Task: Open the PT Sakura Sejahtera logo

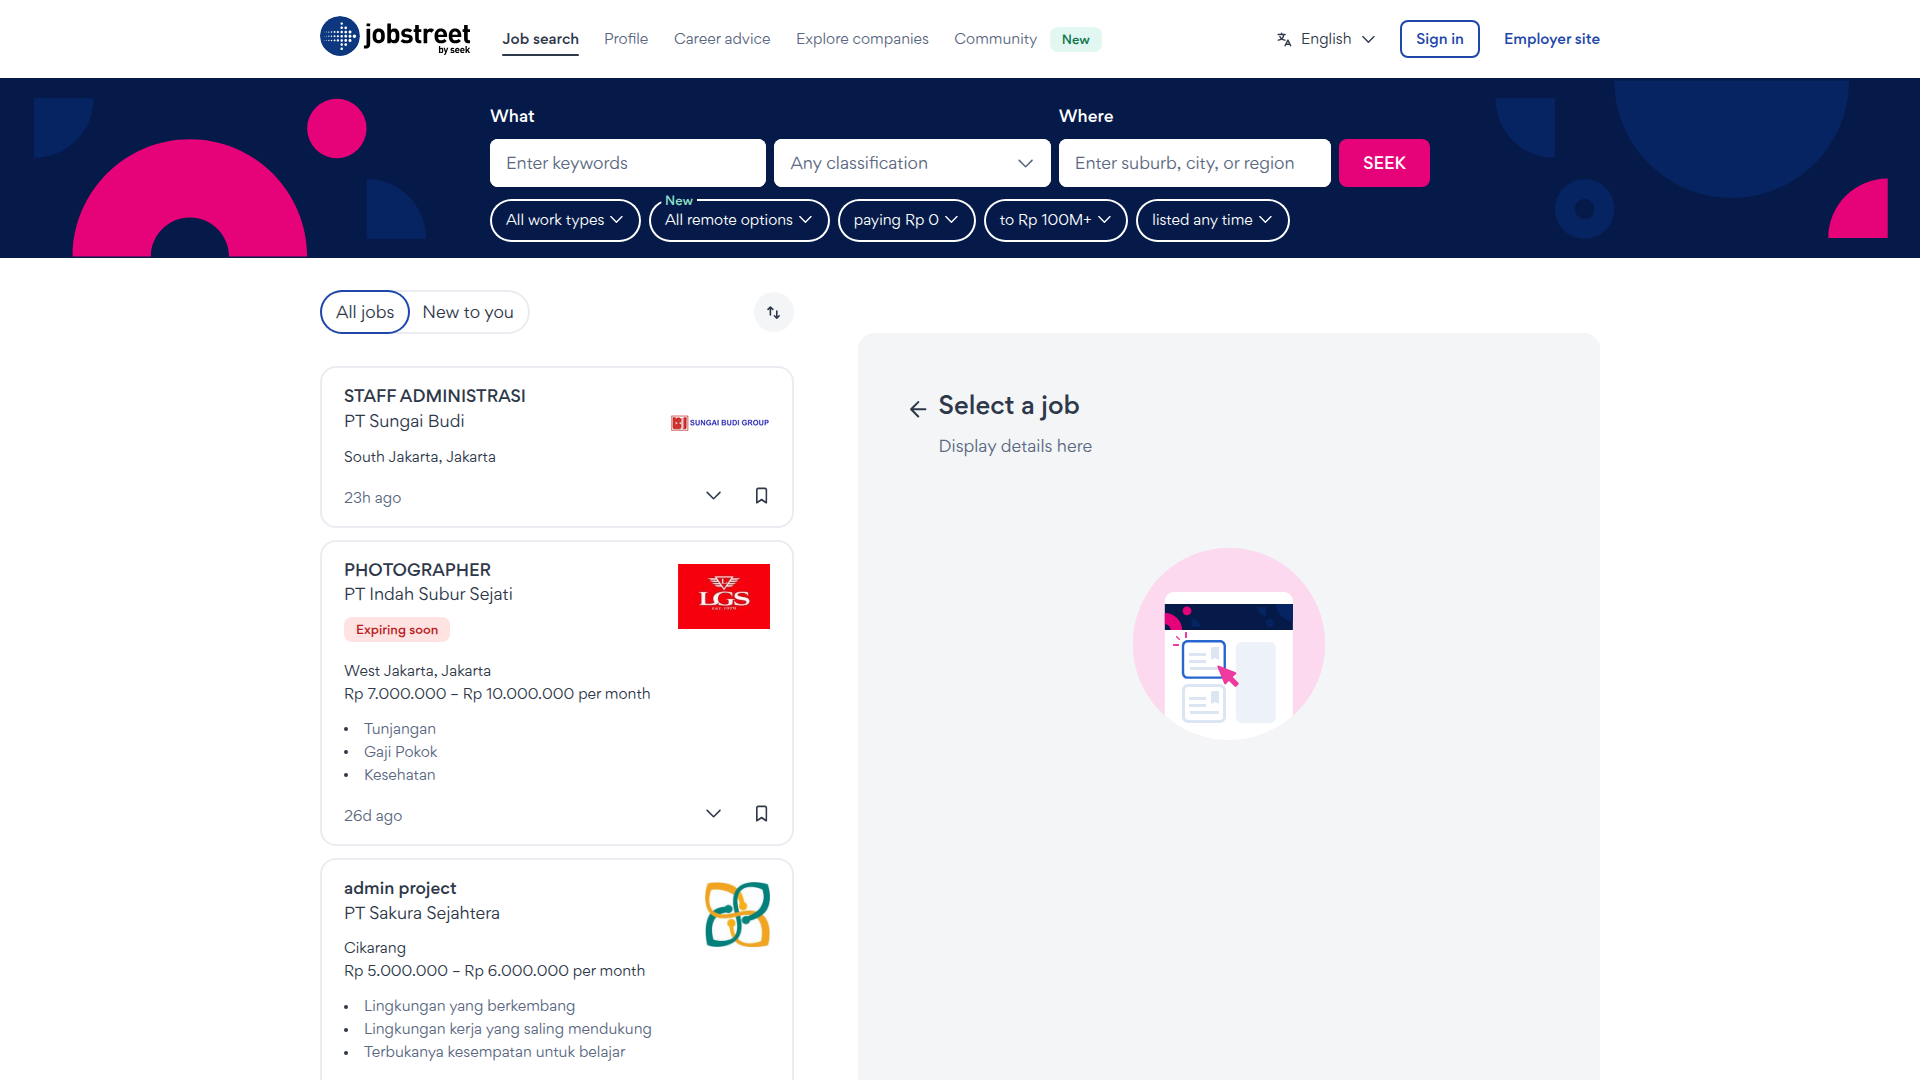Action: [737, 914]
